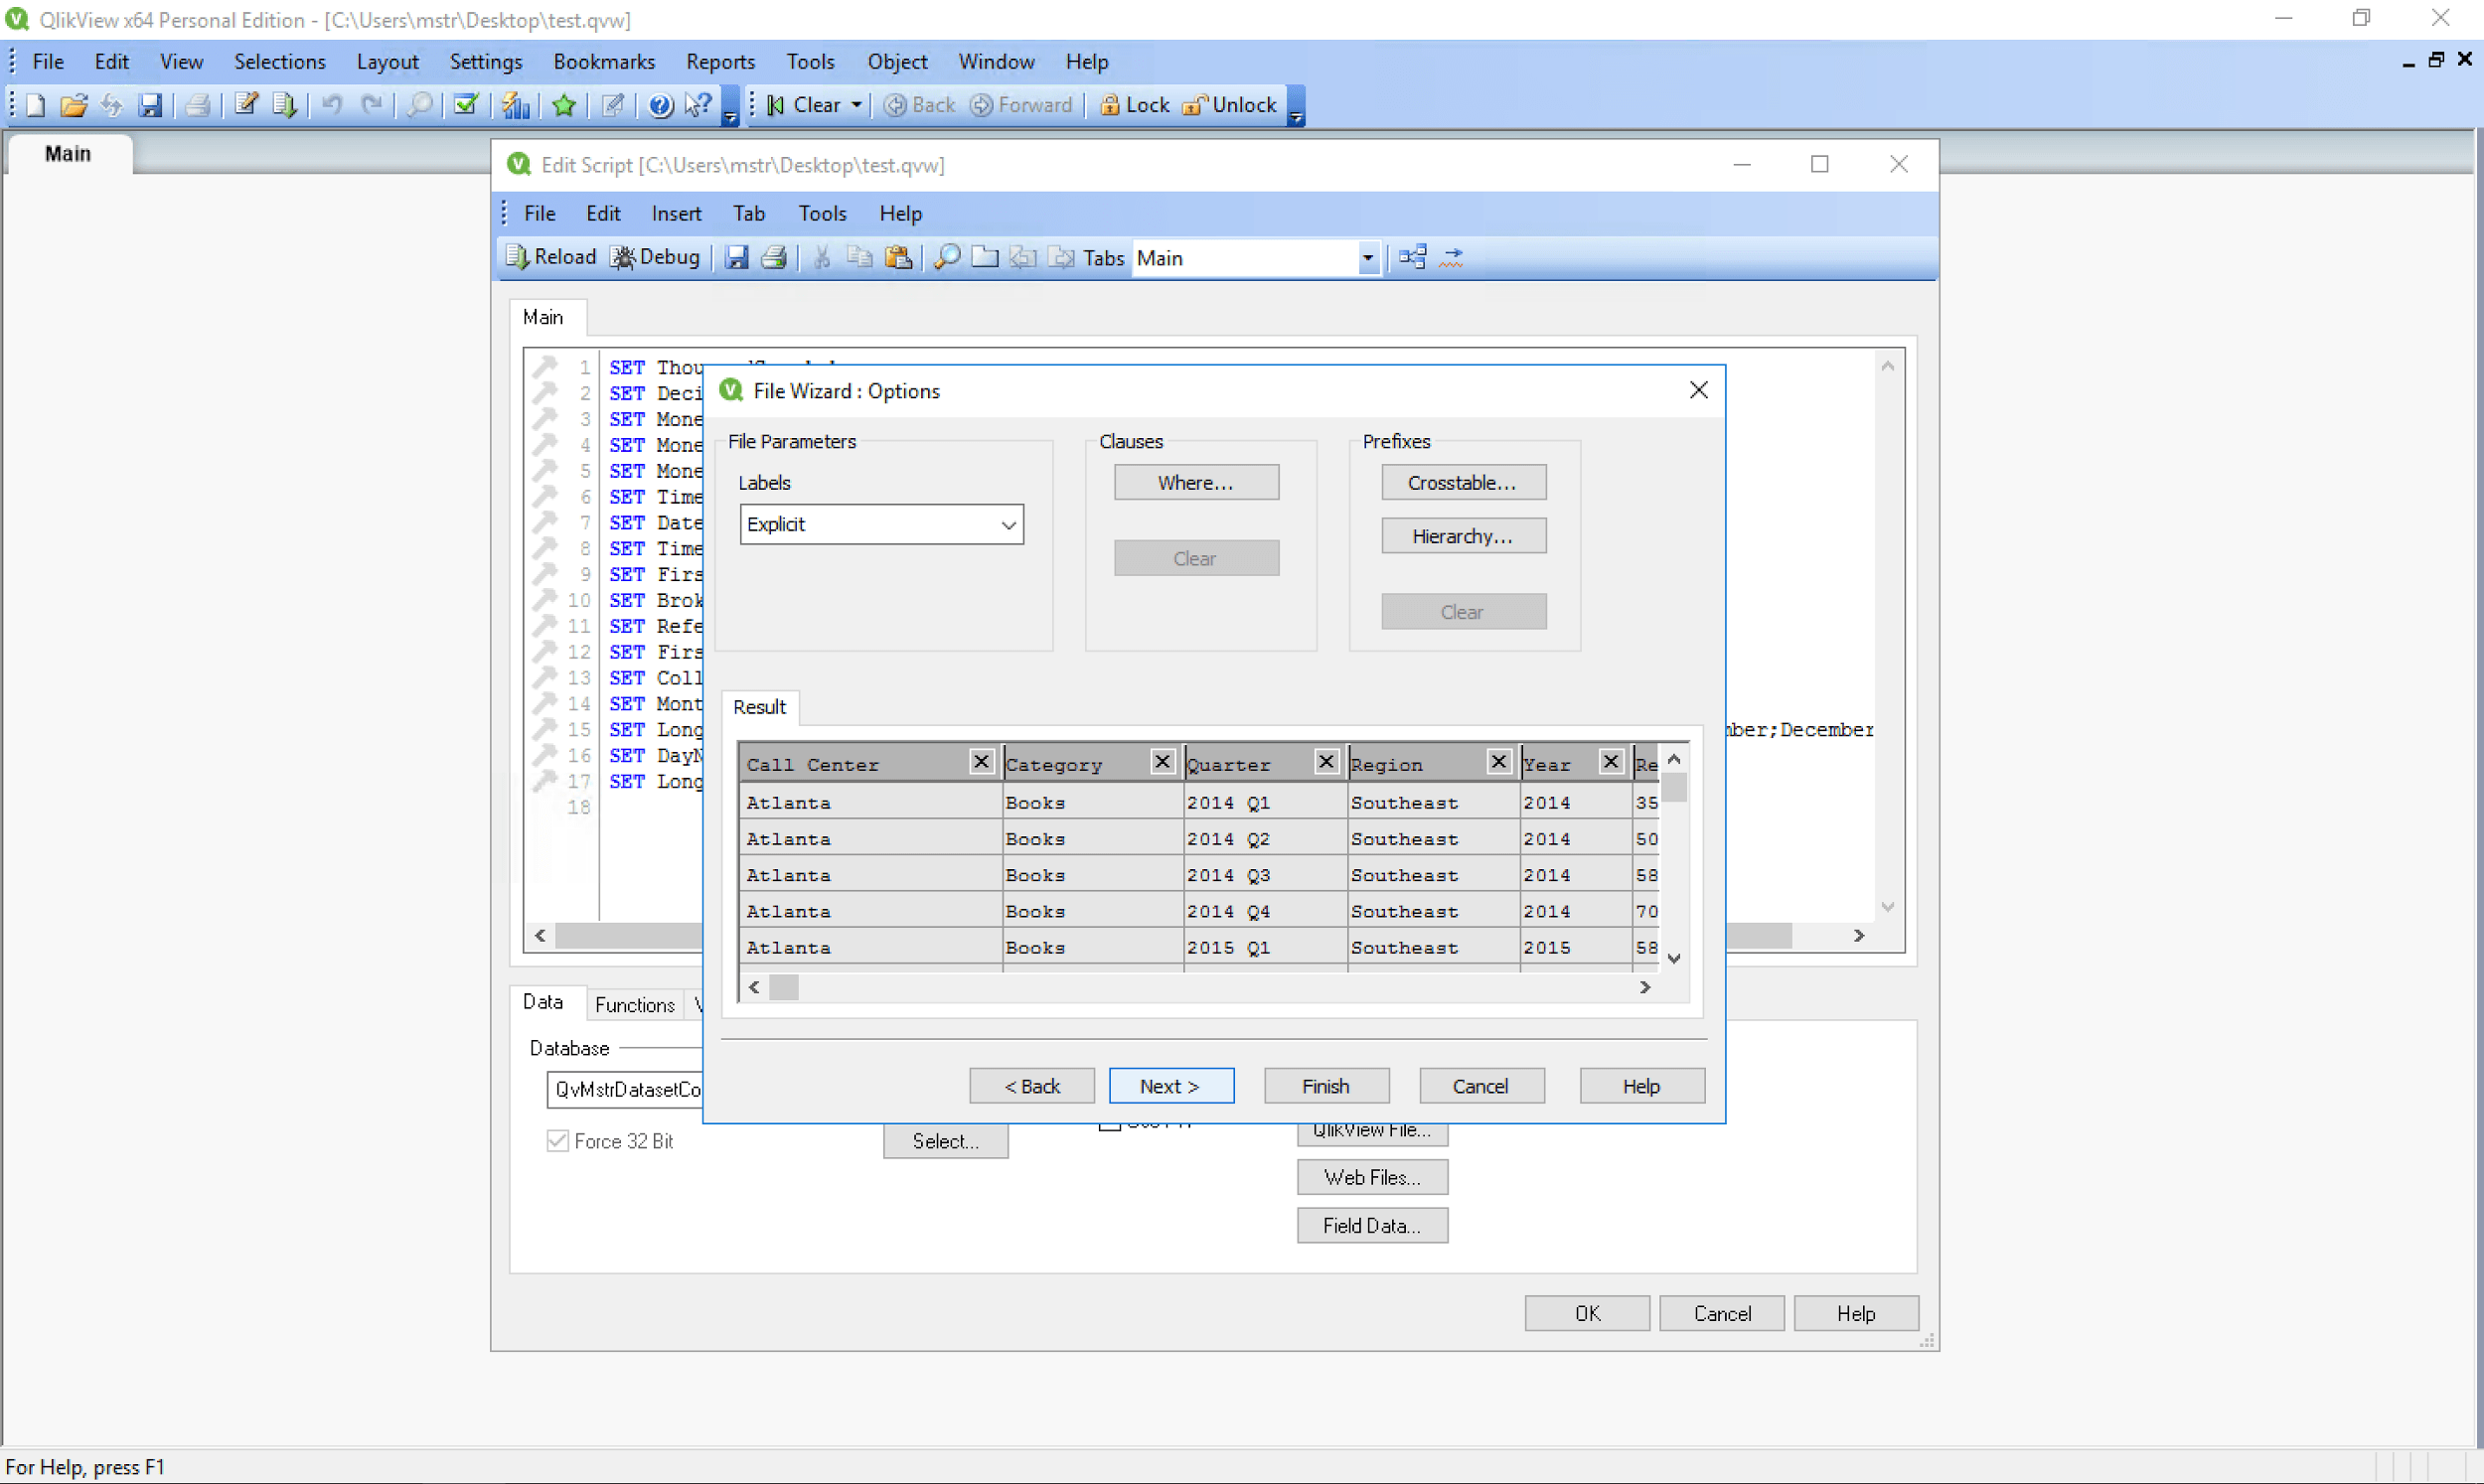Image resolution: width=2484 pixels, height=1484 pixels.
Task: Click the Paste icon in script toolbar
Action: tap(898, 257)
